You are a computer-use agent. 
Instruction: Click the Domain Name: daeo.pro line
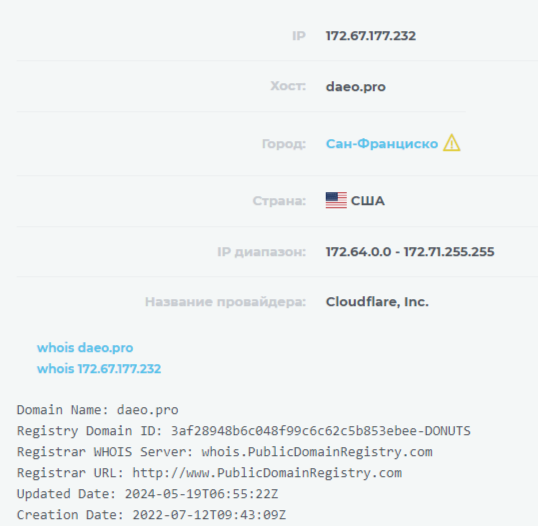point(97,410)
